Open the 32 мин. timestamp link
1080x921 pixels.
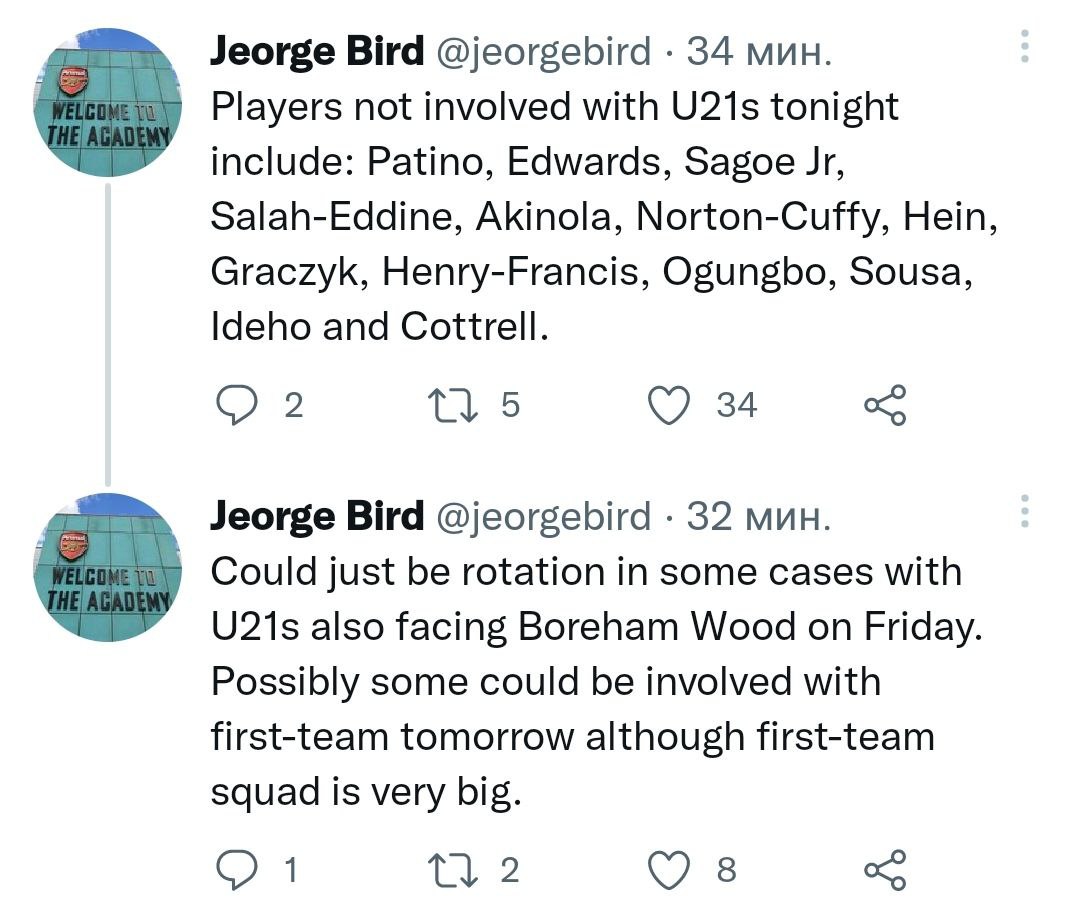759,516
